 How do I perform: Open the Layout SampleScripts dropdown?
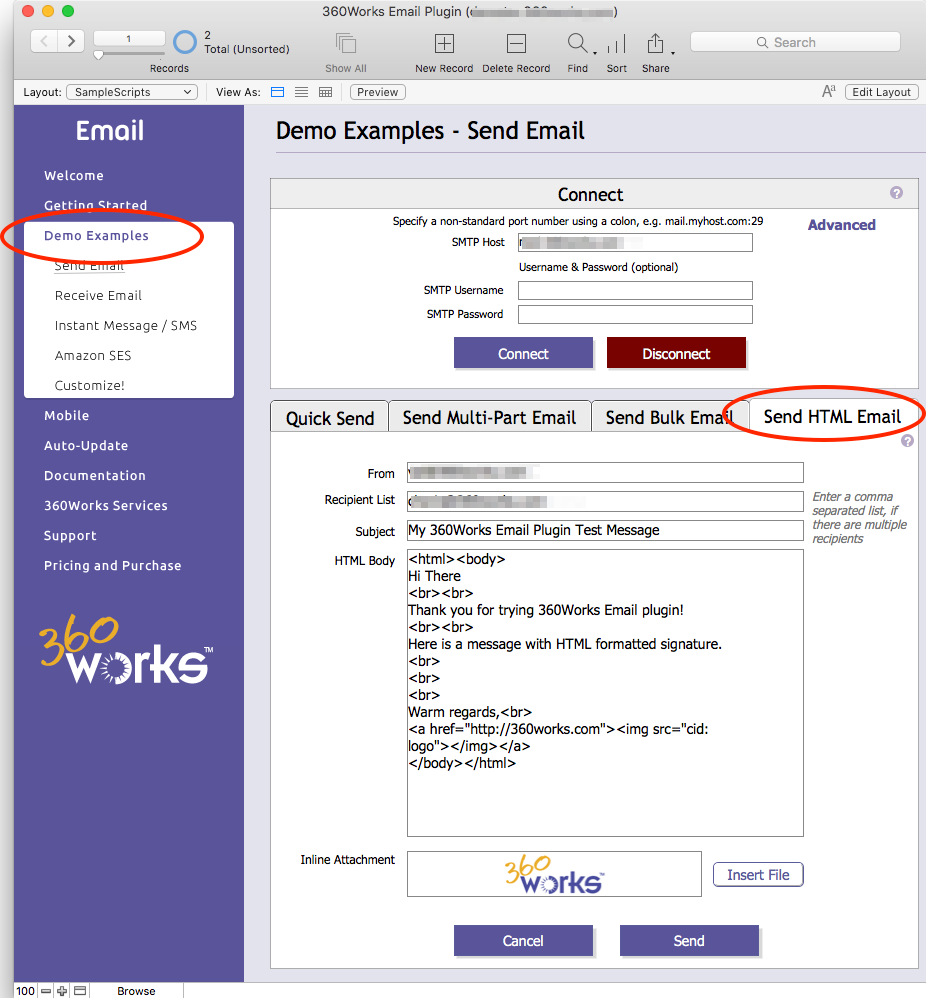132,92
